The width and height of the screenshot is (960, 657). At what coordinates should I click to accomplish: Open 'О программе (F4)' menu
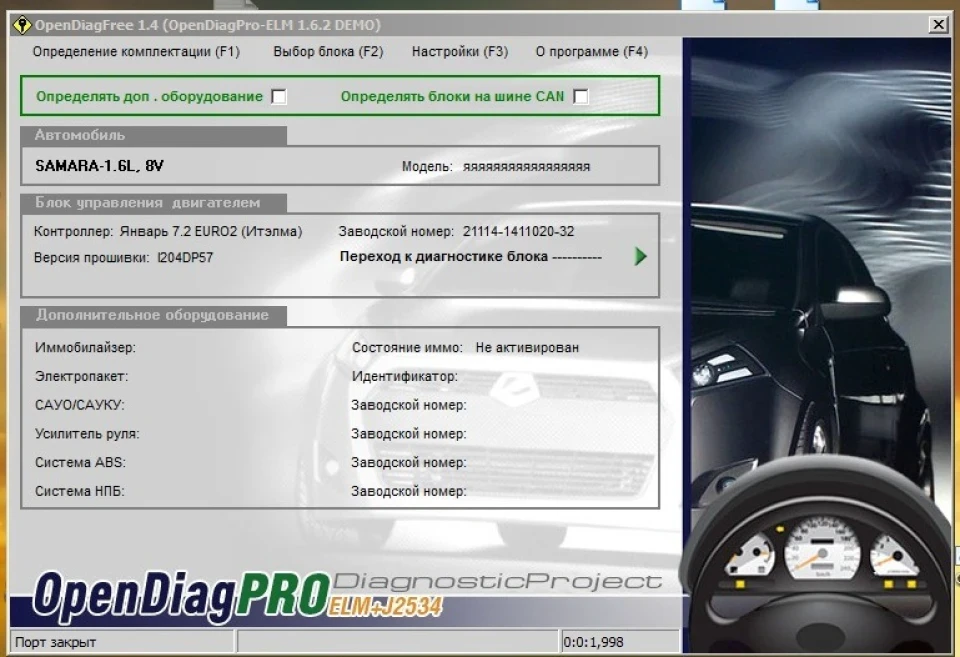pyautogui.click(x=591, y=52)
